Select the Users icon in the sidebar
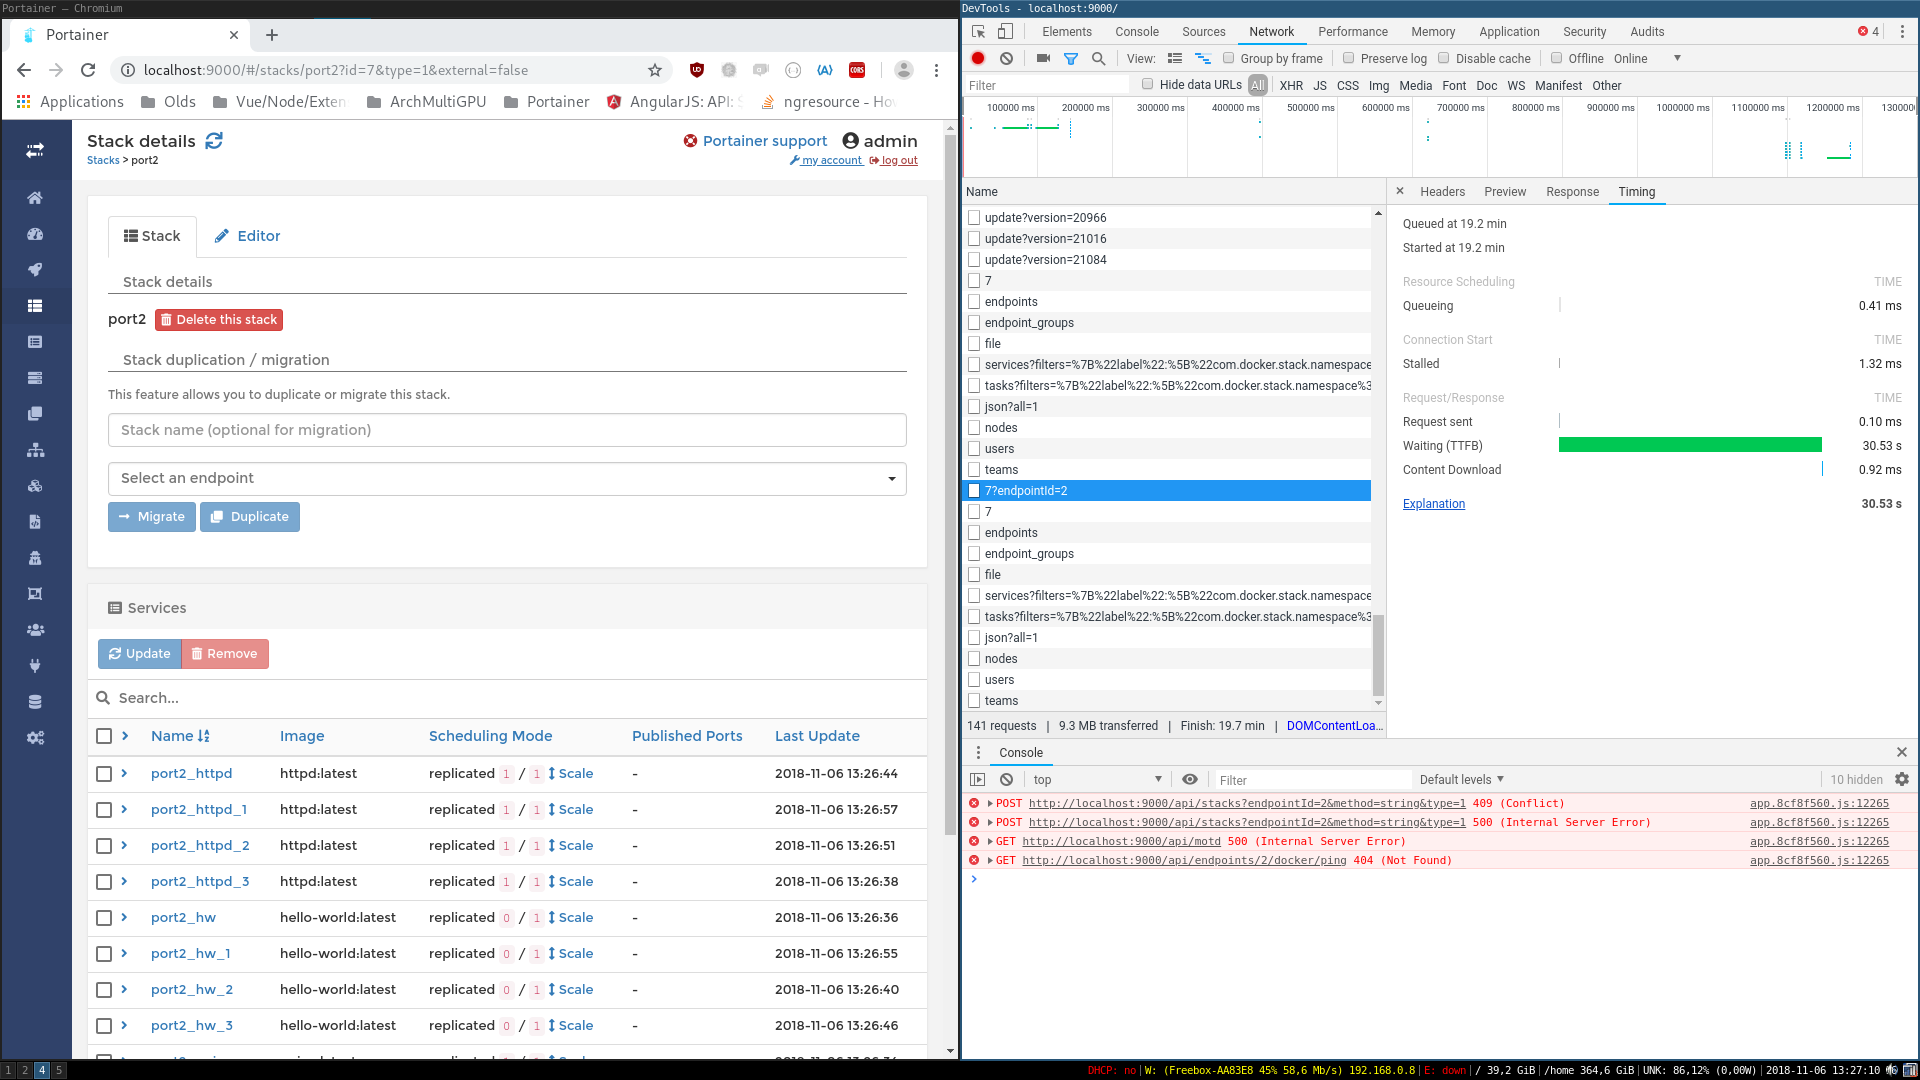The image size is (1920, 1080). pos(36,630)
